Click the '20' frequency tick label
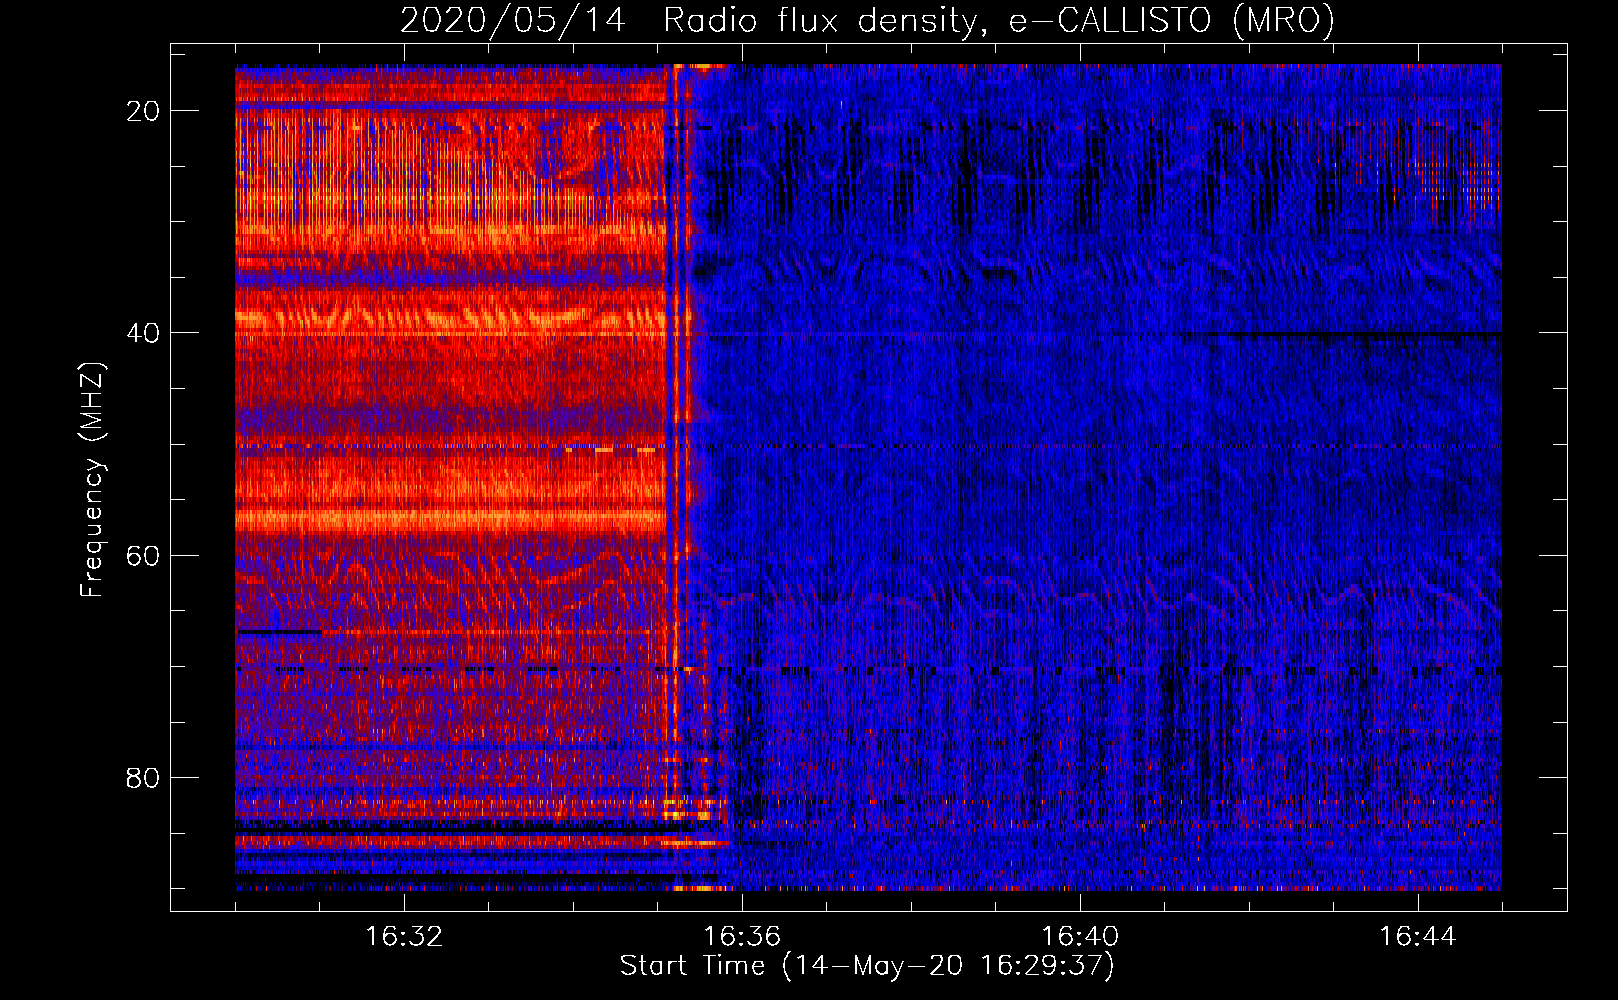 tap(144, 111)
